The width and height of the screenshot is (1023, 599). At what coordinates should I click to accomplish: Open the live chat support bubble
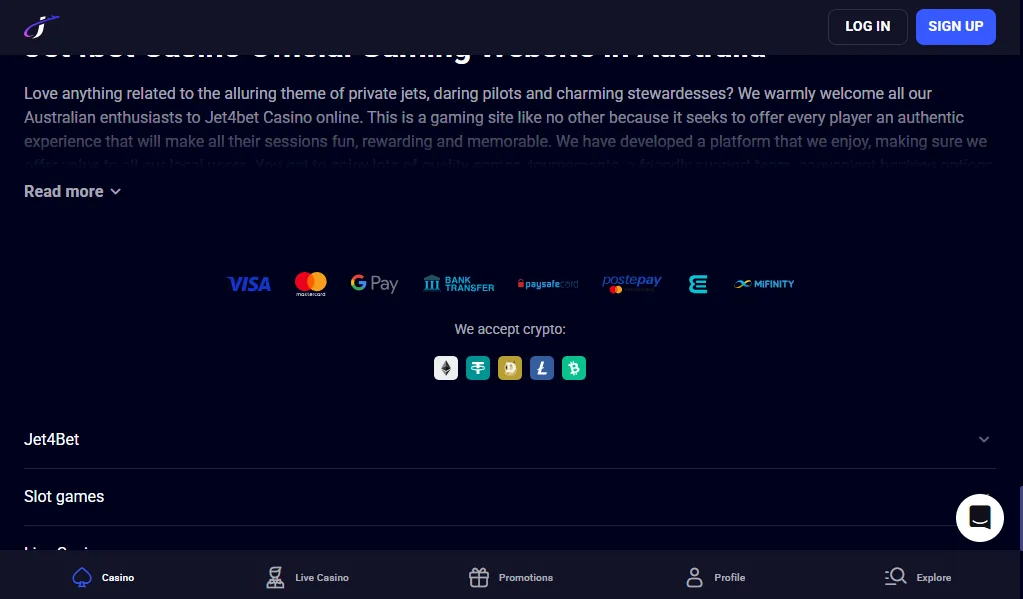979,517
